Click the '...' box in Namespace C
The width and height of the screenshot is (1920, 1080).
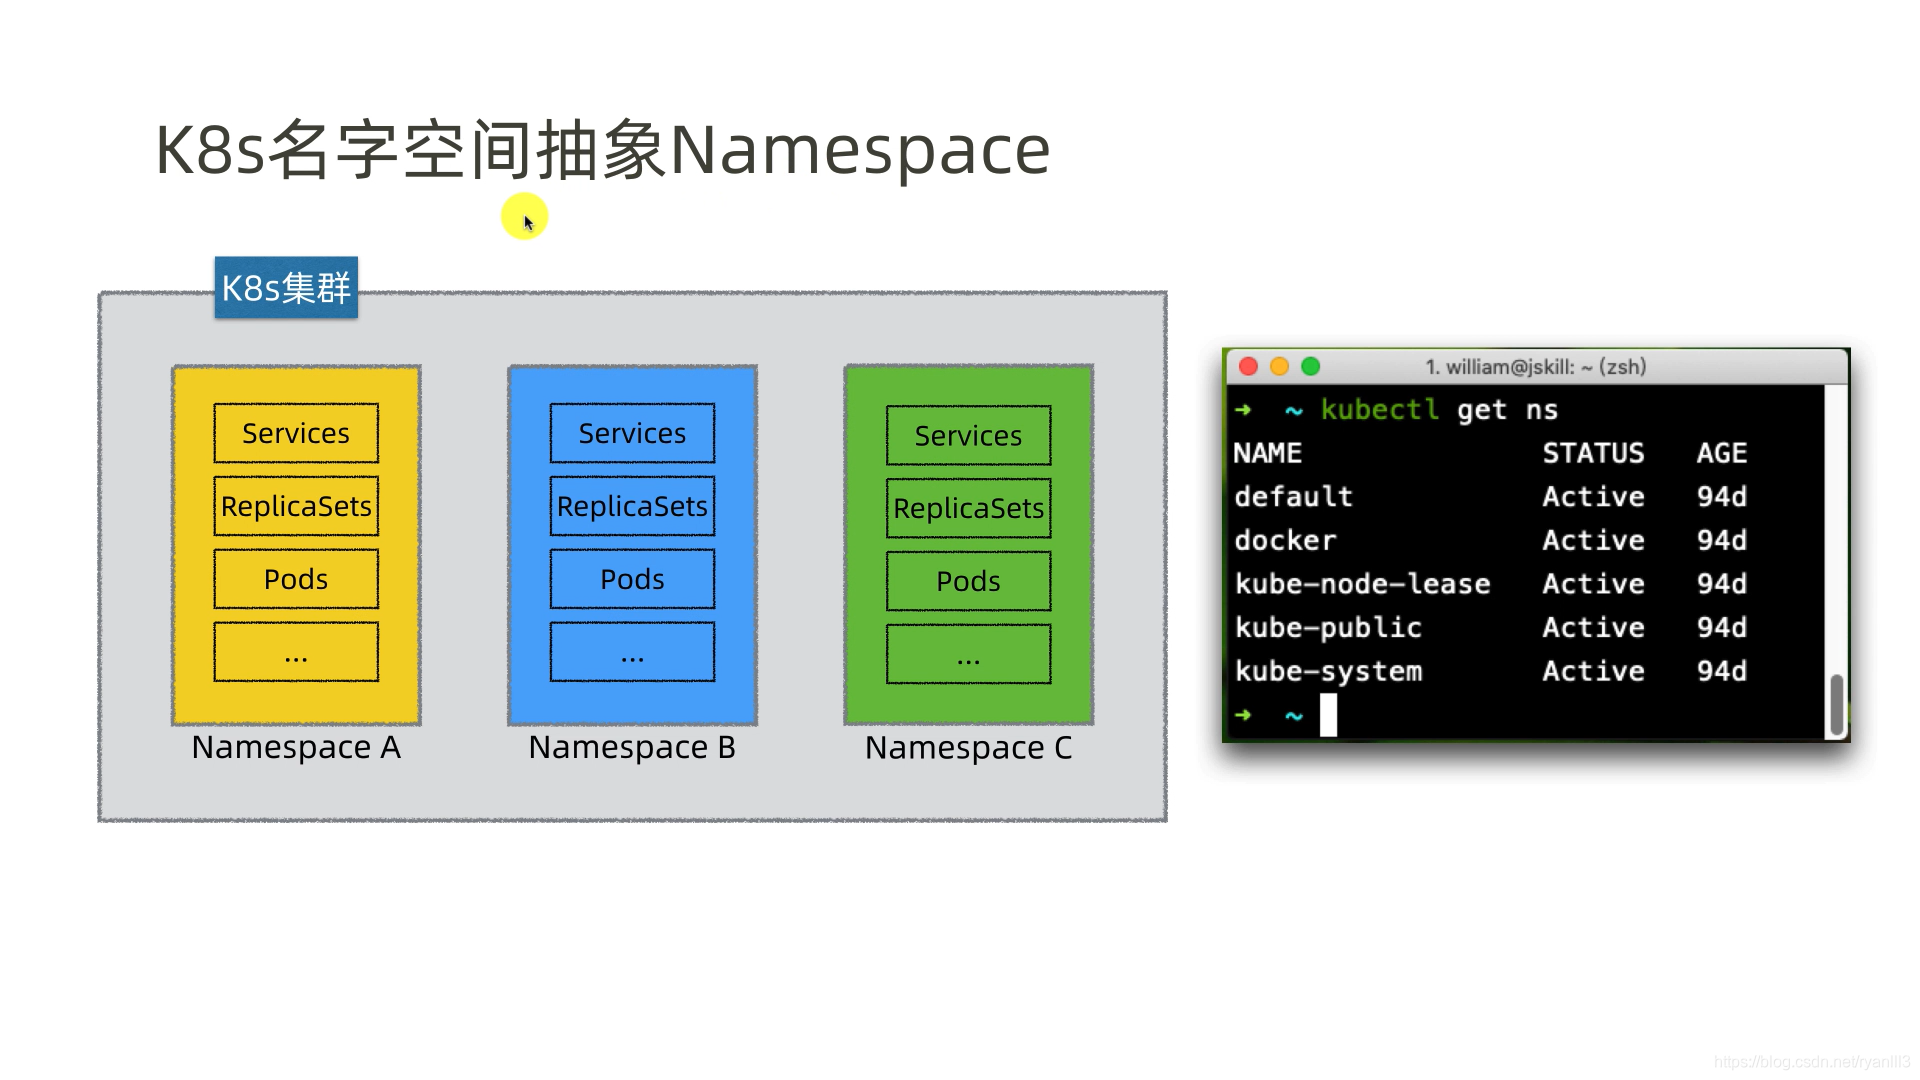(x=968, y=654)
